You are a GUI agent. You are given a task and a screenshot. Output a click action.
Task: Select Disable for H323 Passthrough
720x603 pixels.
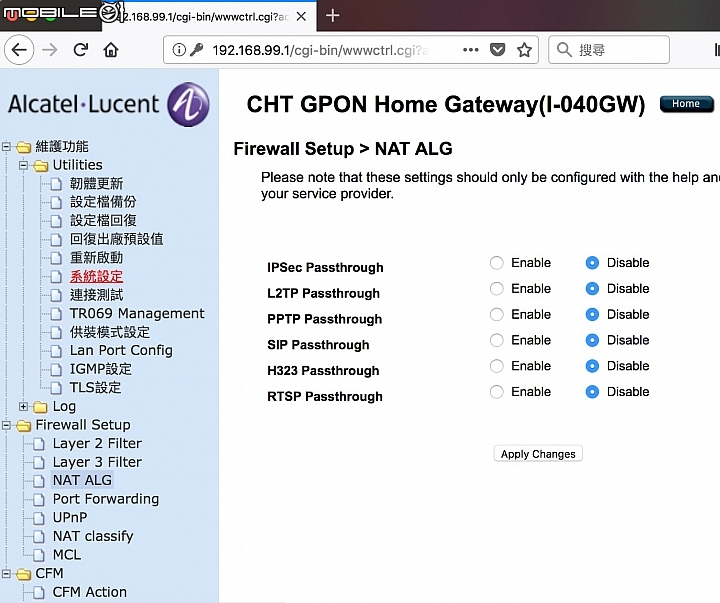[x=592, y=366]
